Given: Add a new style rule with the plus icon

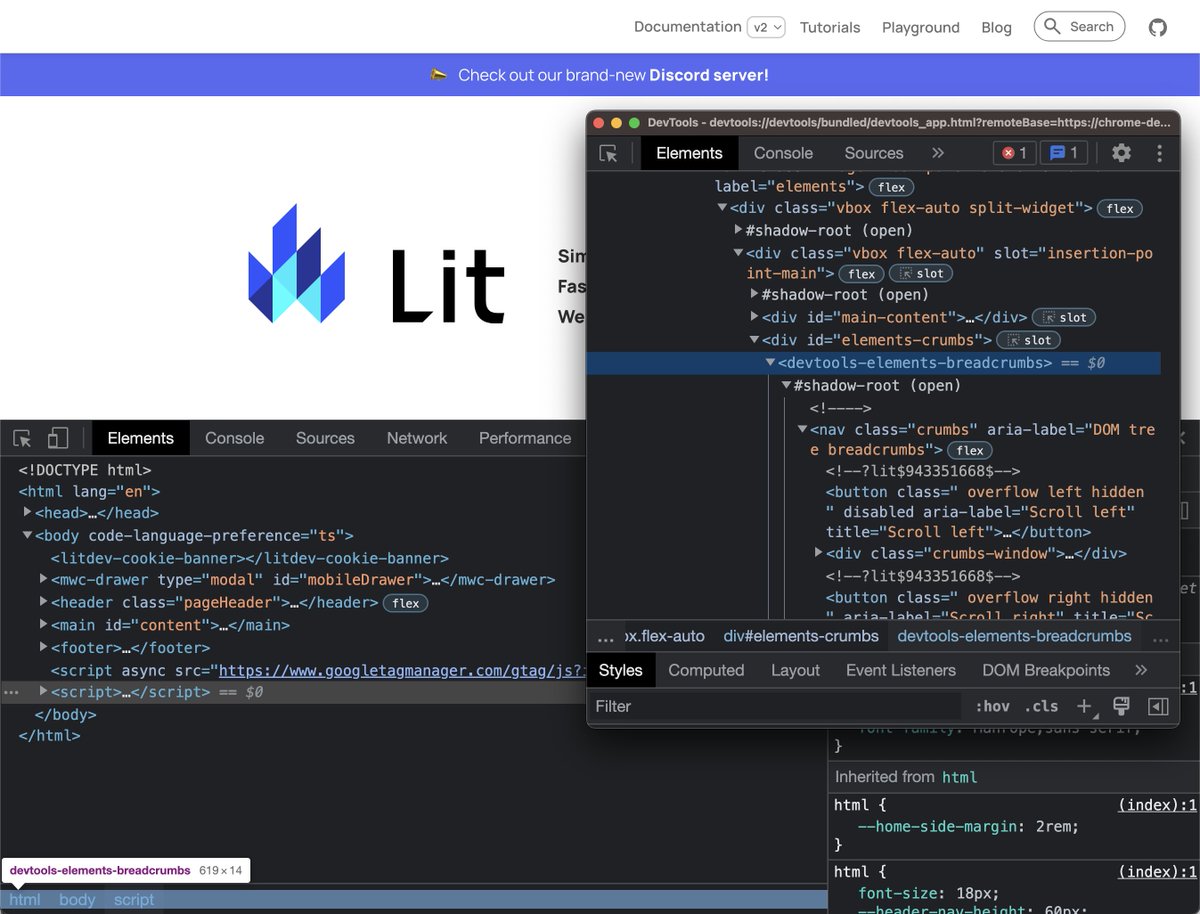Looking at the screenshot, I should (1084, 706).
